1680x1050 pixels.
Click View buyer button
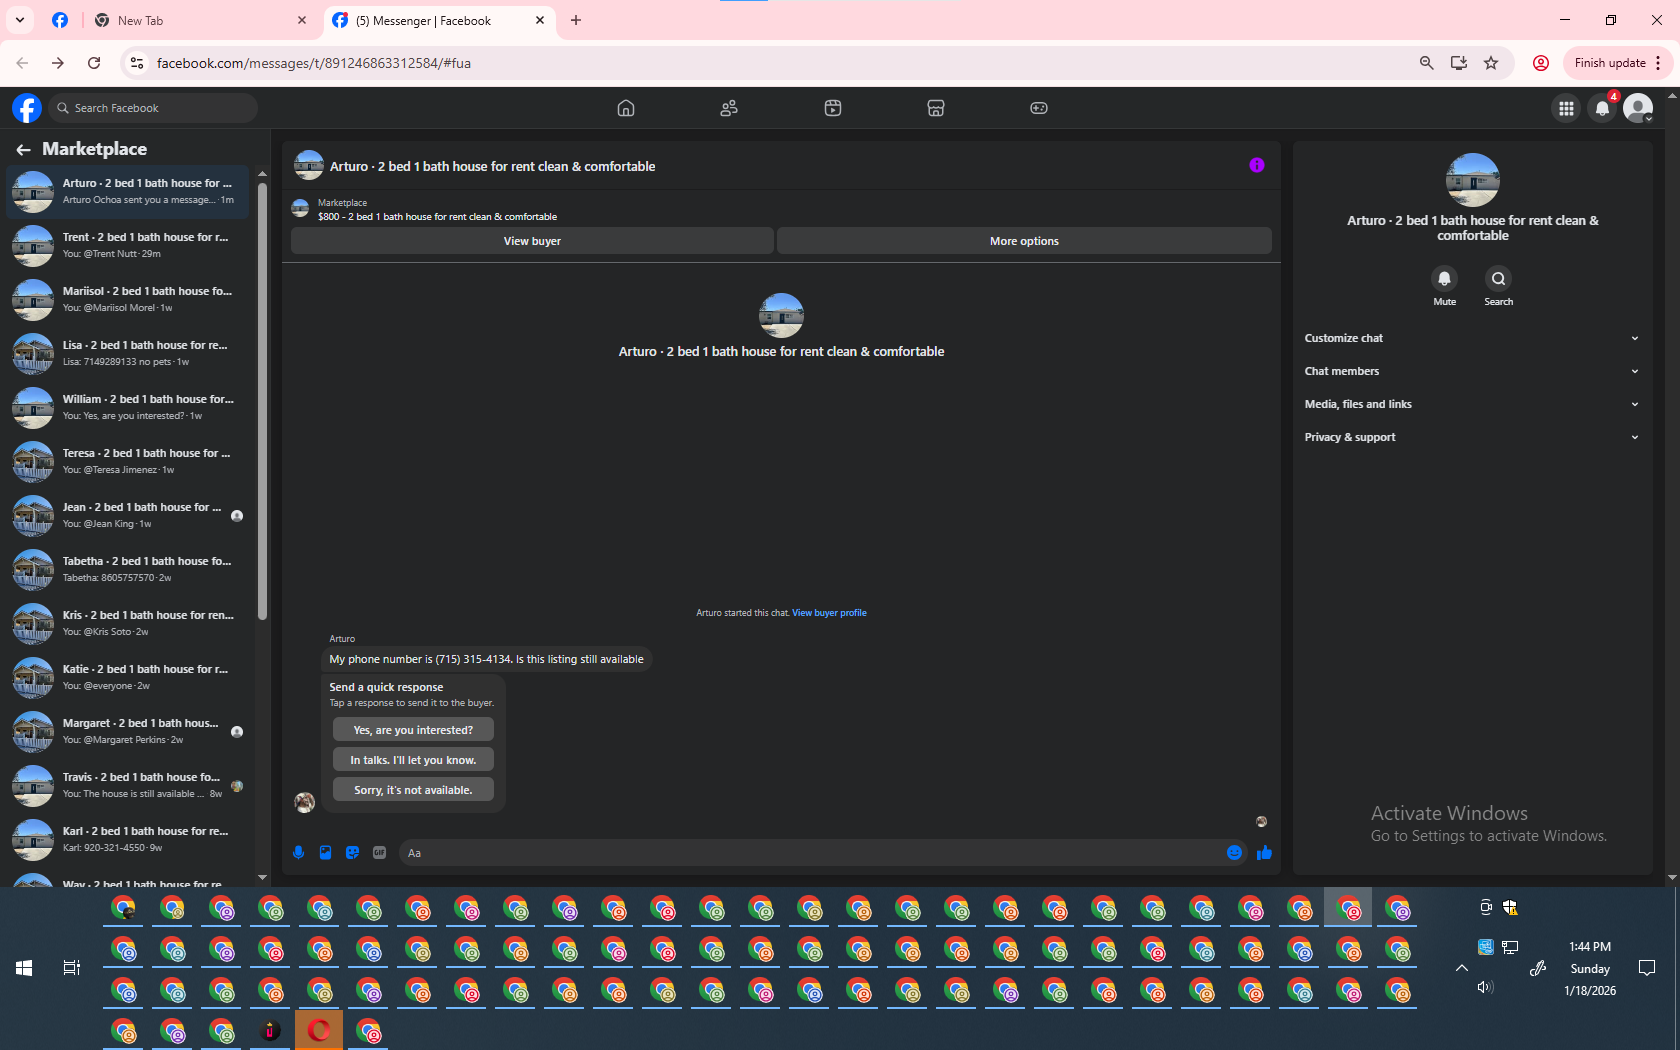[532, 241]
